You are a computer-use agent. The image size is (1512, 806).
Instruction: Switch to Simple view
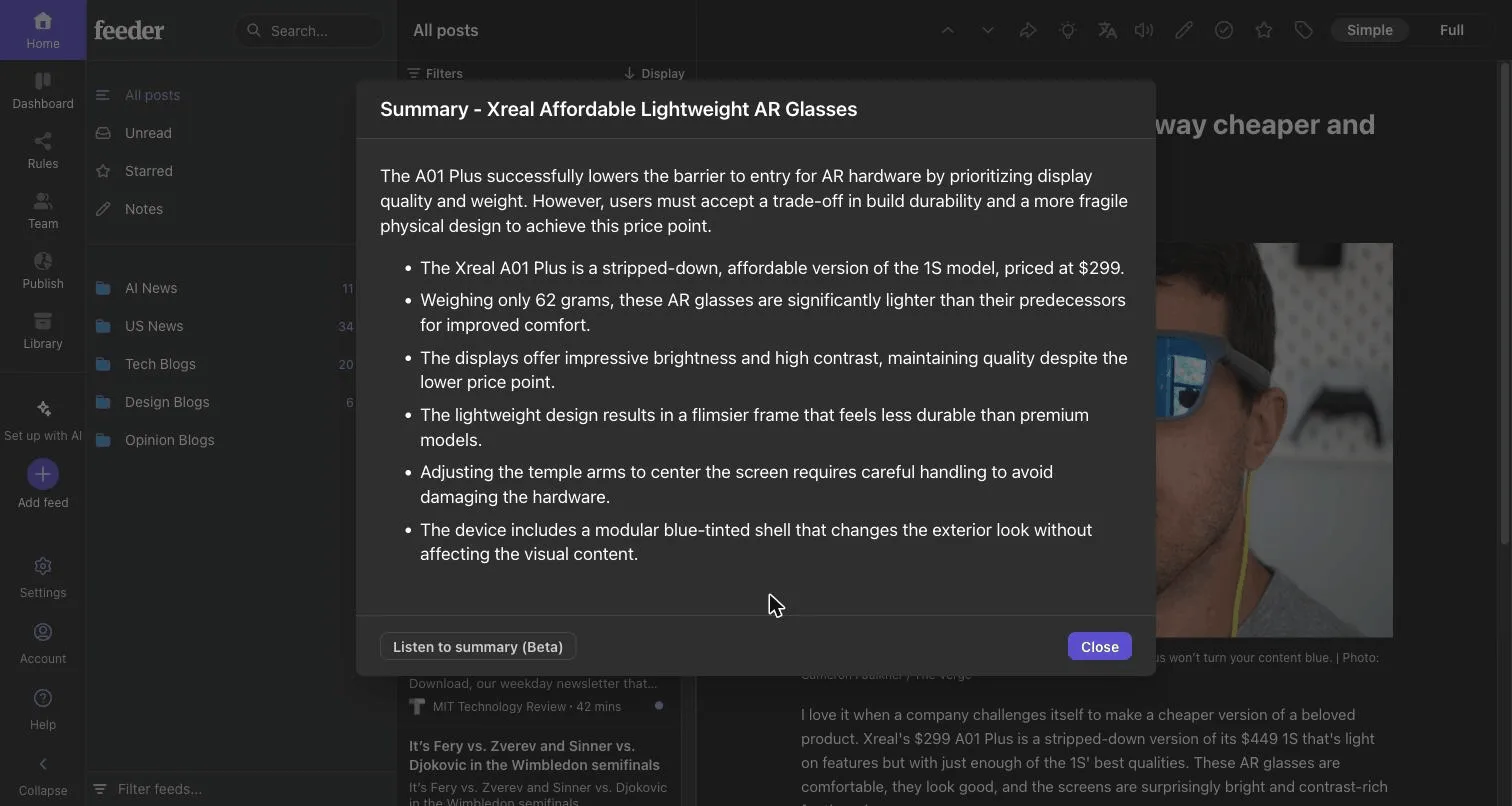click(1369, 30)
